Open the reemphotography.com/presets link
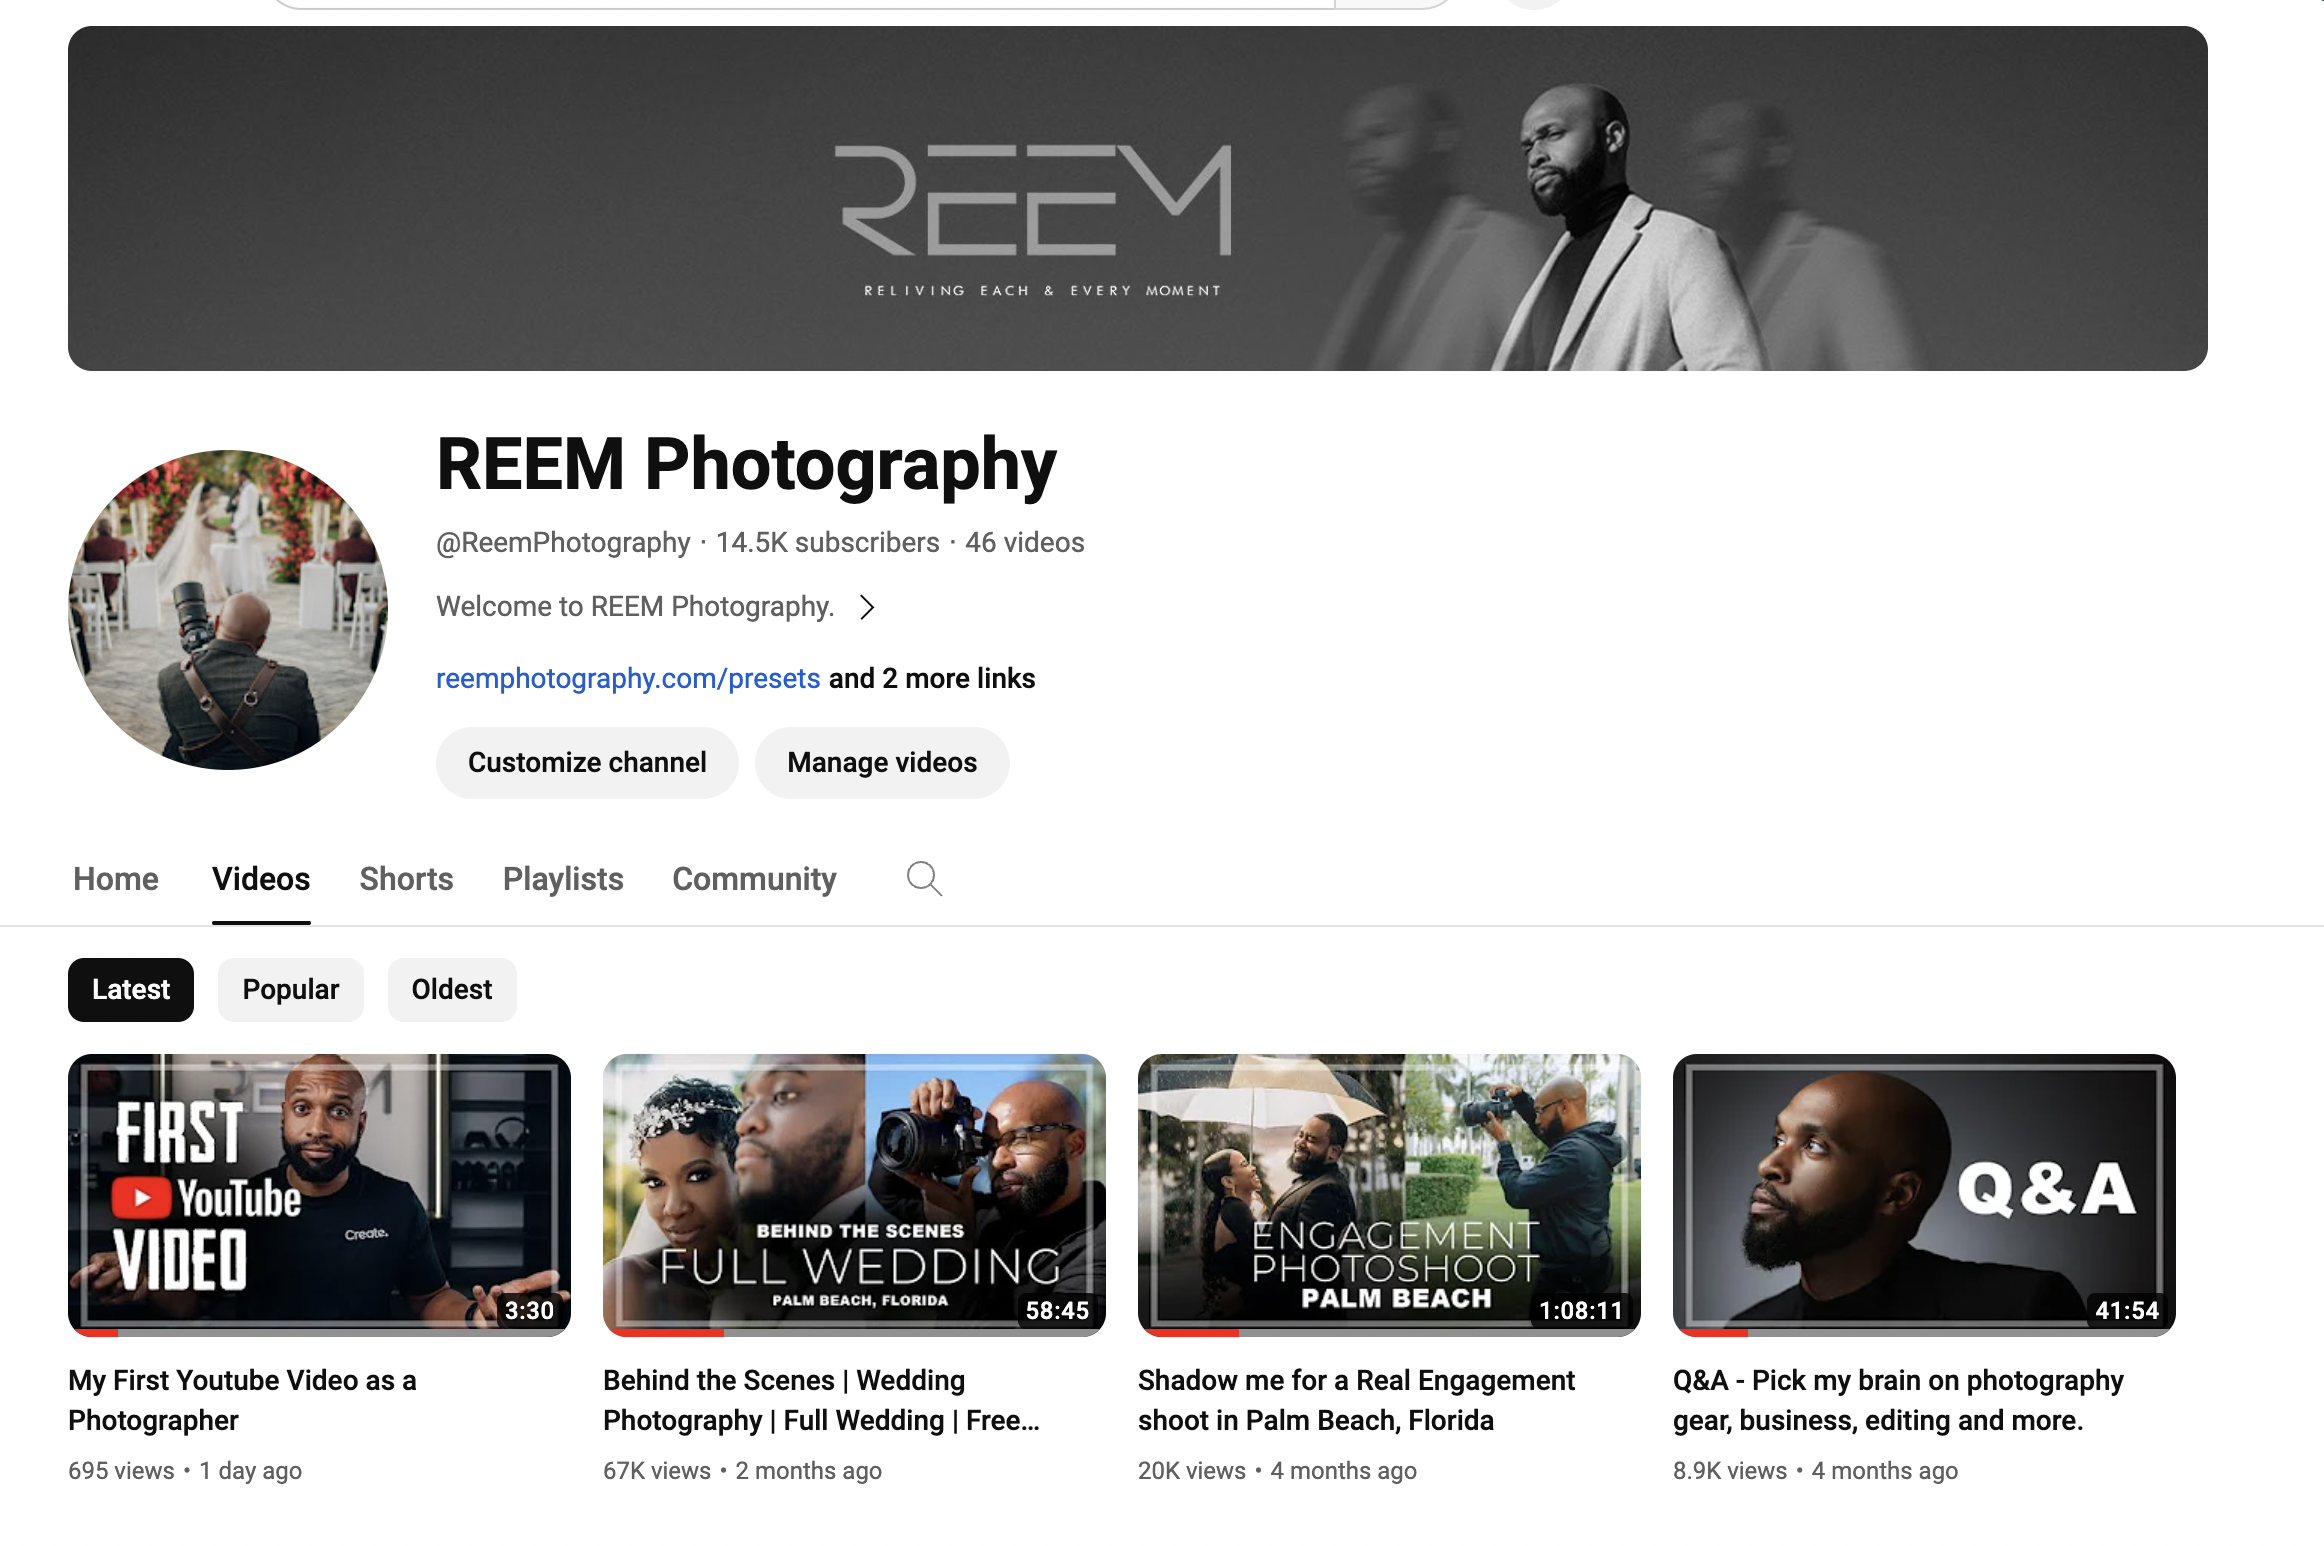The height and width of the screenshot is (1546, 2324). coord(628,678)
